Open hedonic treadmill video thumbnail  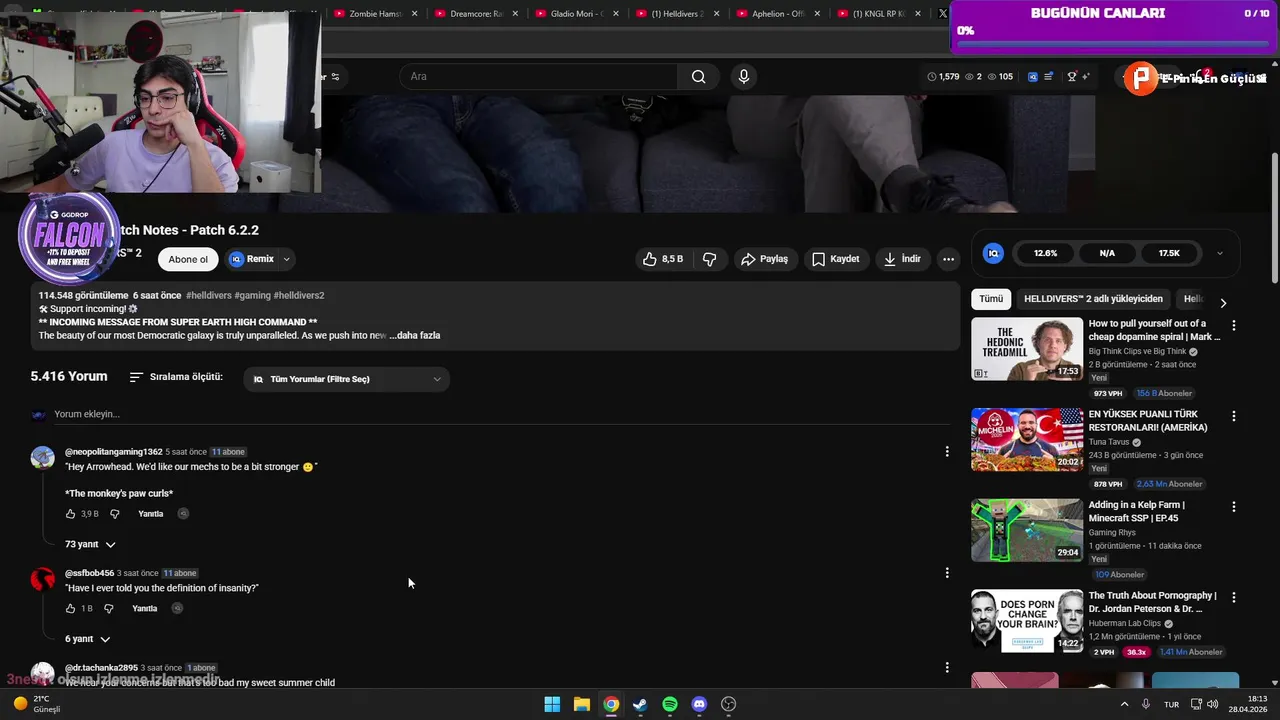1027,349
